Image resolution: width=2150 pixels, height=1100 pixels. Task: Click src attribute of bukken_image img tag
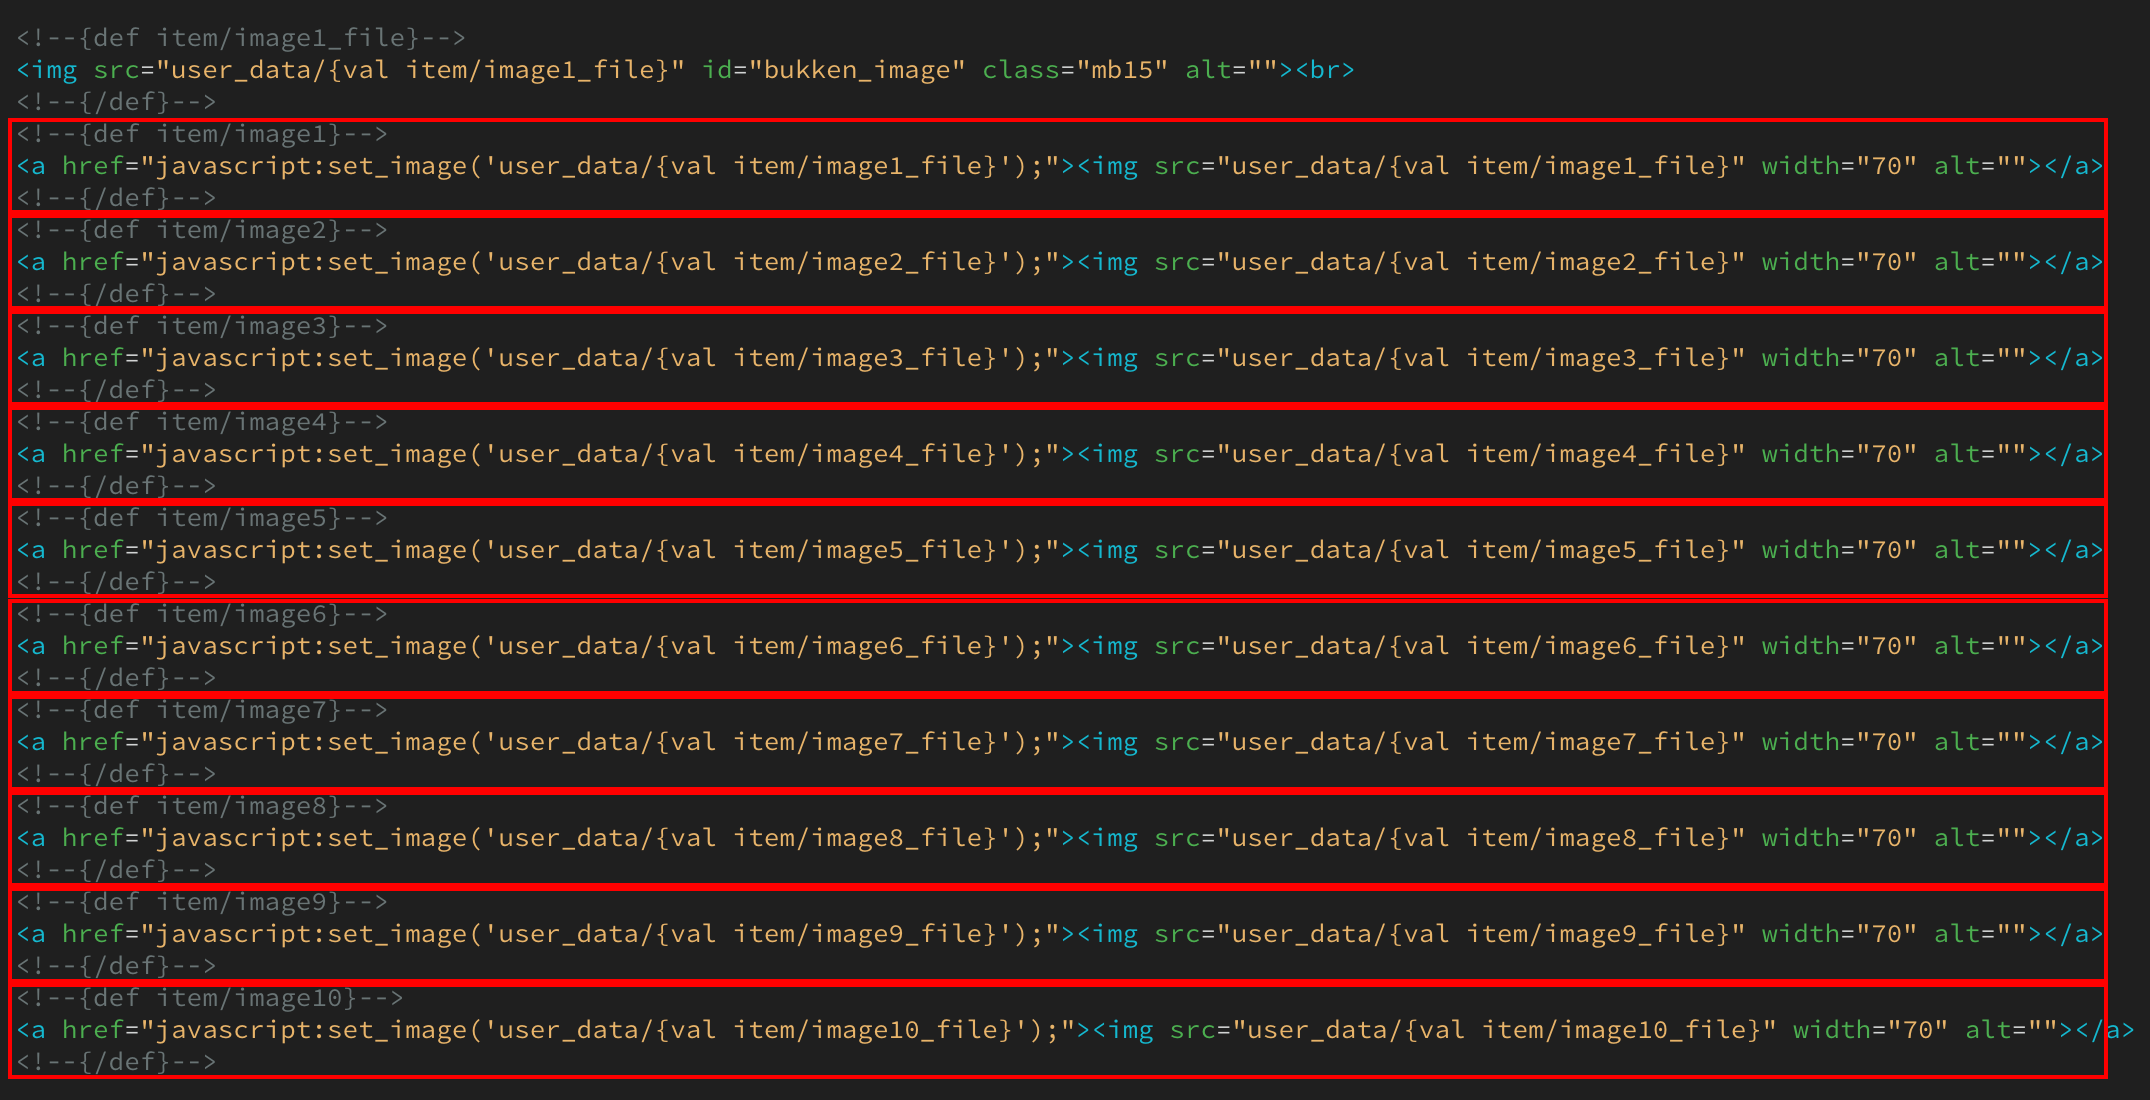click(x=116, y=70)
